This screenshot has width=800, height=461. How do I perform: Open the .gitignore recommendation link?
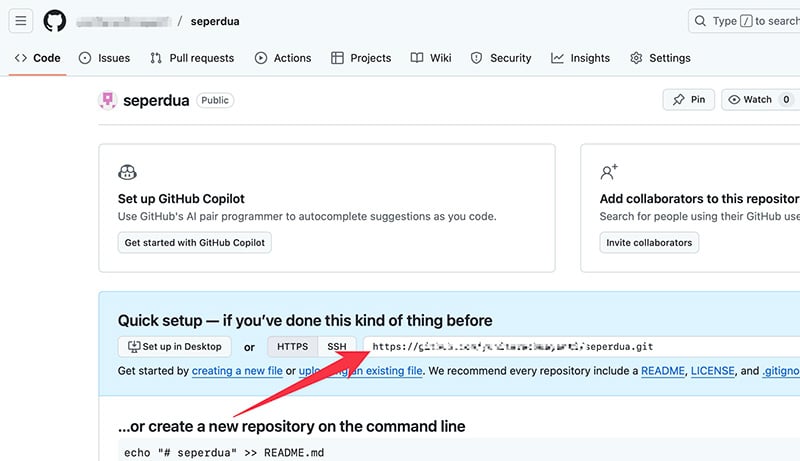click(x=781, y=371)
